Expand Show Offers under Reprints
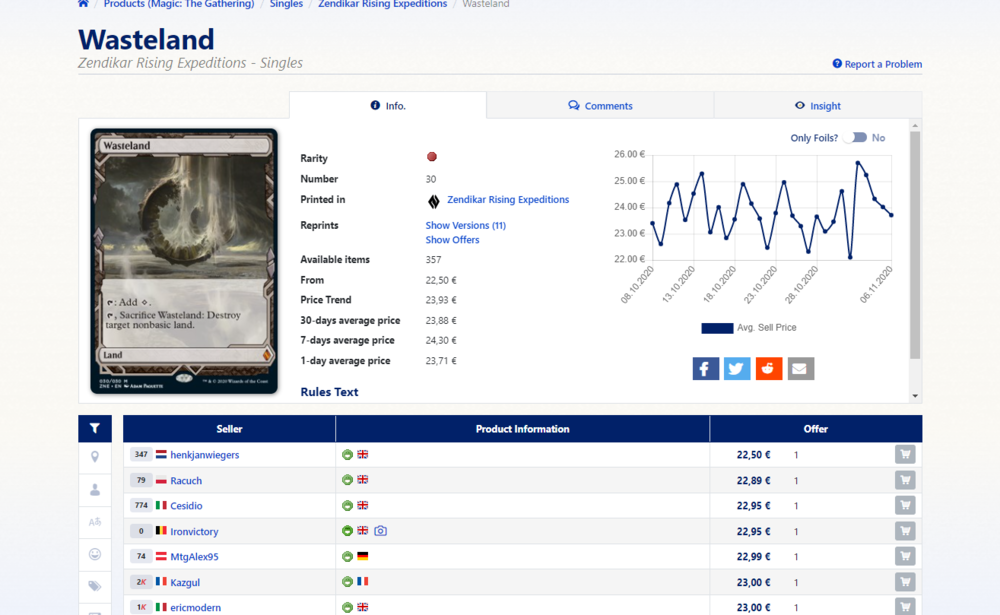Screen dimensions: 1000x615 [x=452, y=240]
